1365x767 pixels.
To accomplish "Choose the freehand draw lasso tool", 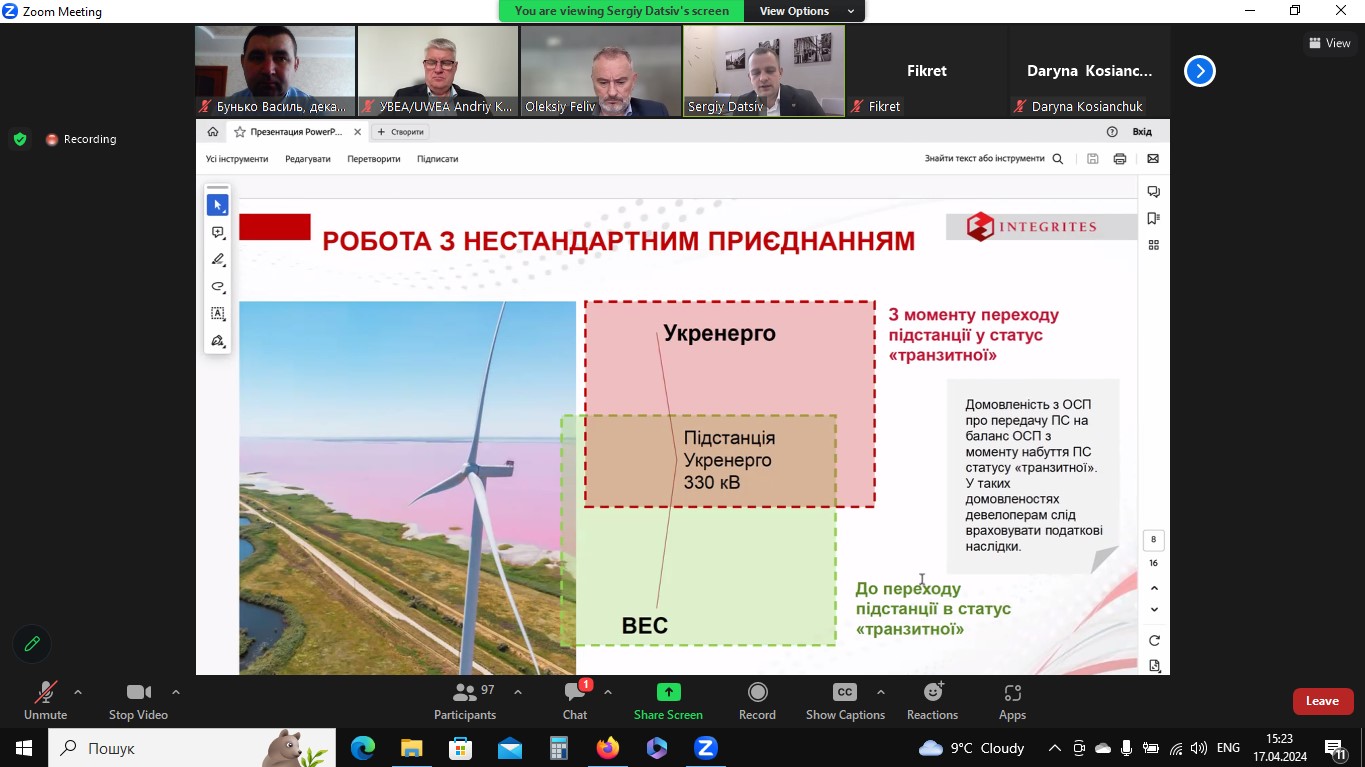I will click(217, 287).
